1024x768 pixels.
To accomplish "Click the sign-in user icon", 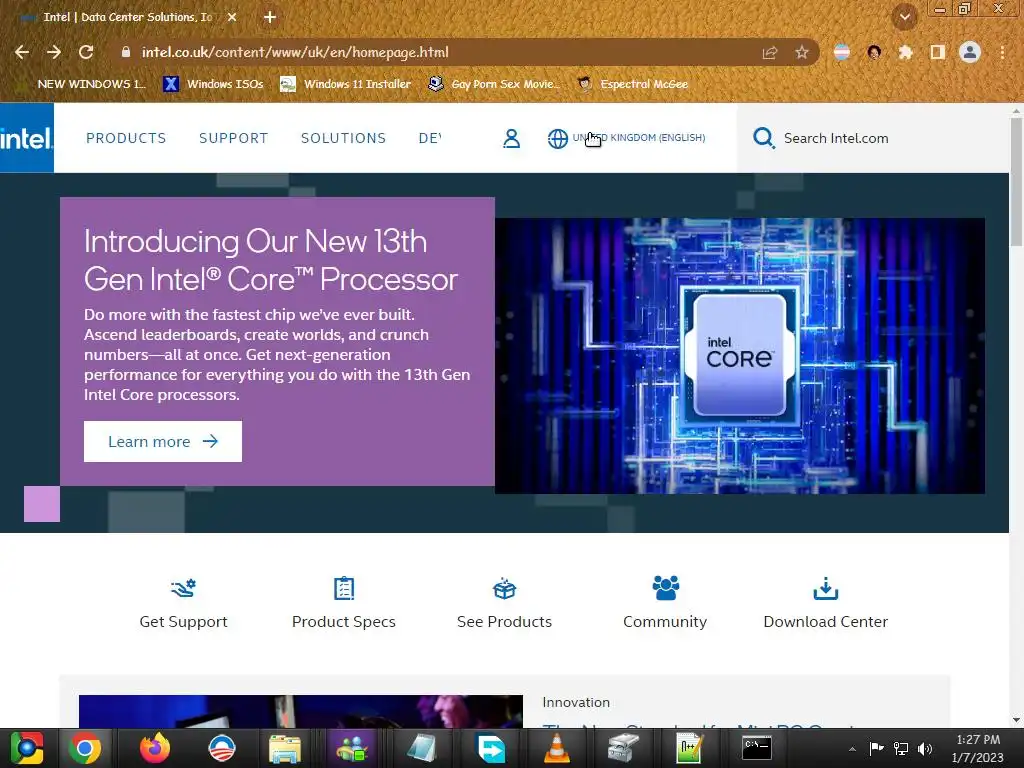I will tap(511, 138).
